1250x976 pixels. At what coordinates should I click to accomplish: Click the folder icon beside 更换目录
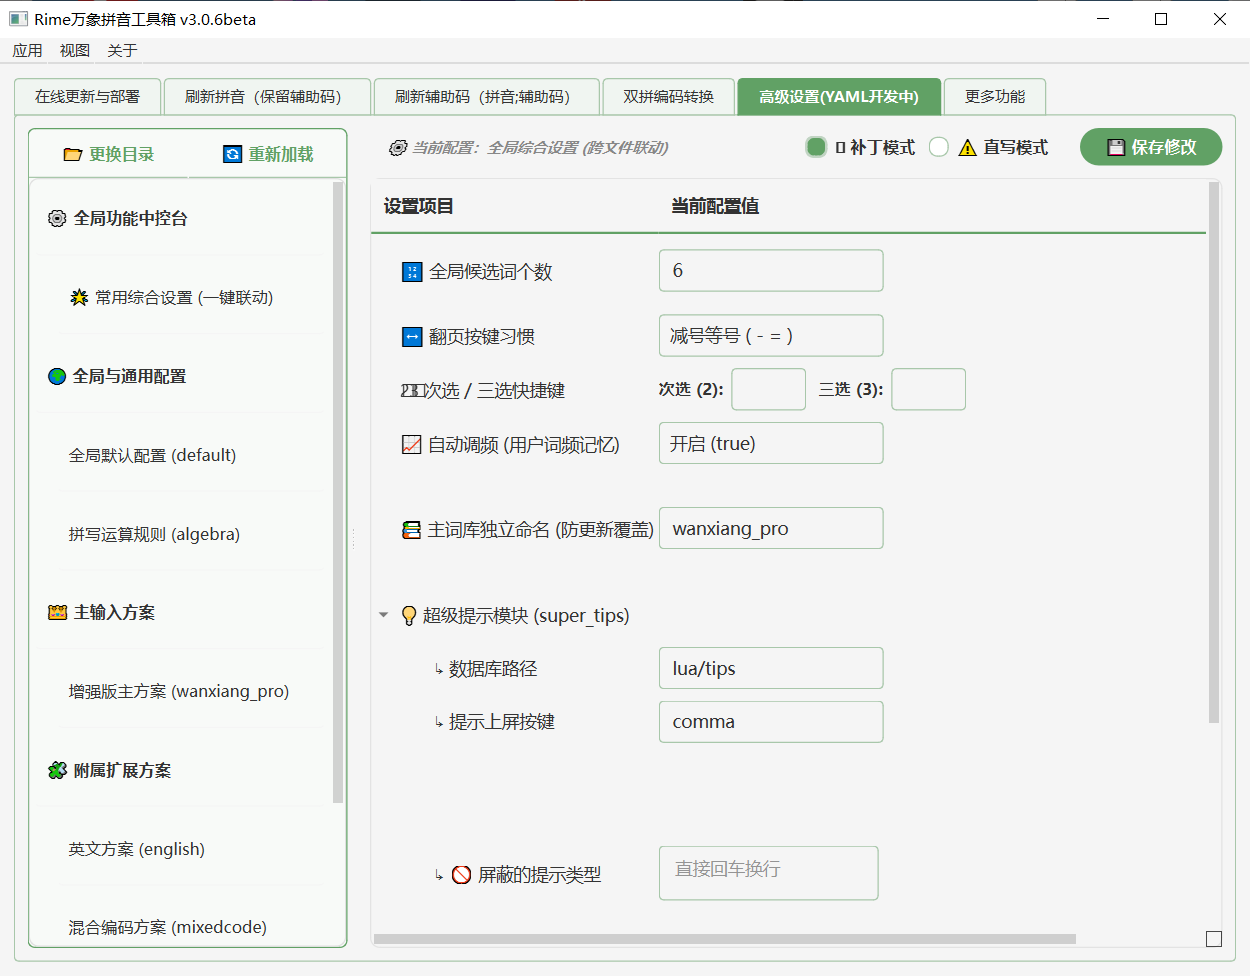click(72, 154)
